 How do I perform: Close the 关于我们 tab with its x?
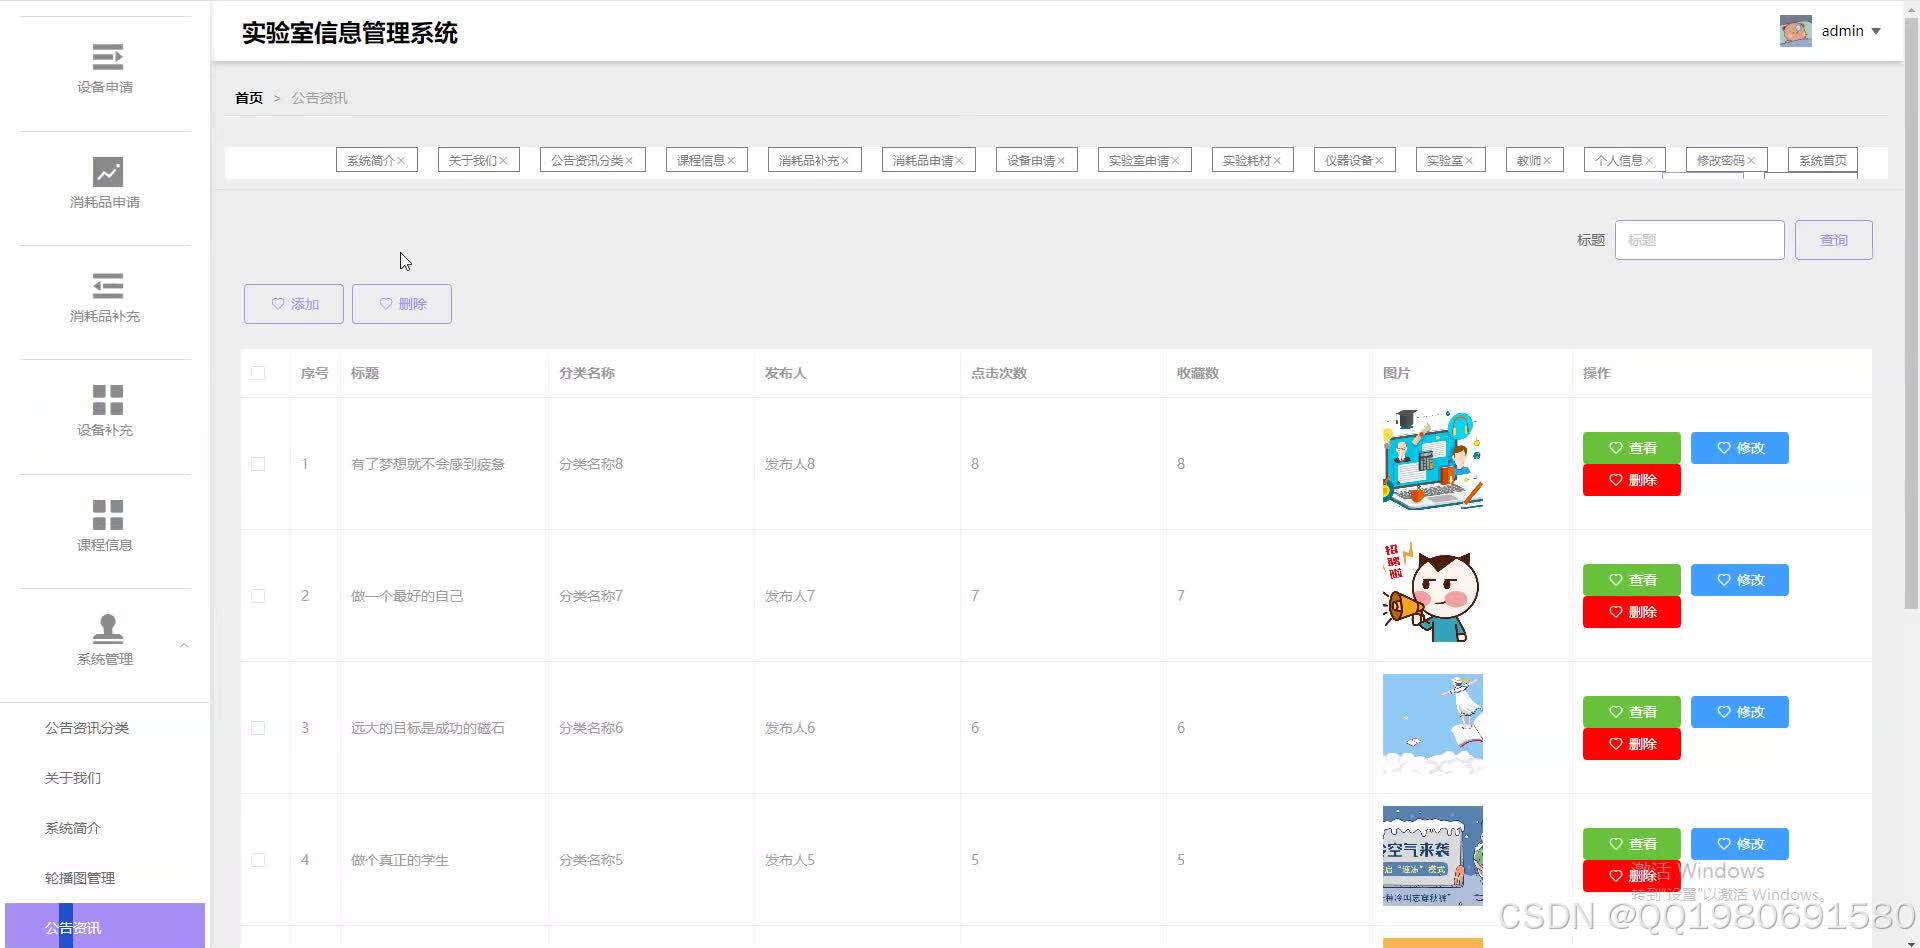coord(503,161)
